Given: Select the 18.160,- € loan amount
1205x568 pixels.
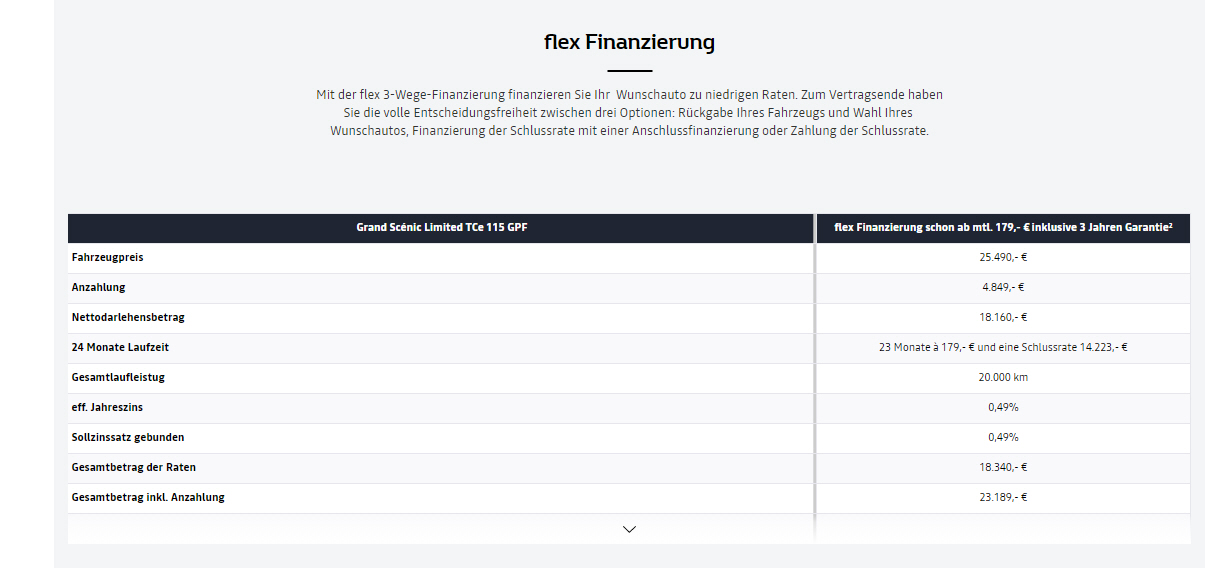Looking at the screenshot, I should pyautogui.click(x=1003, y=317).
